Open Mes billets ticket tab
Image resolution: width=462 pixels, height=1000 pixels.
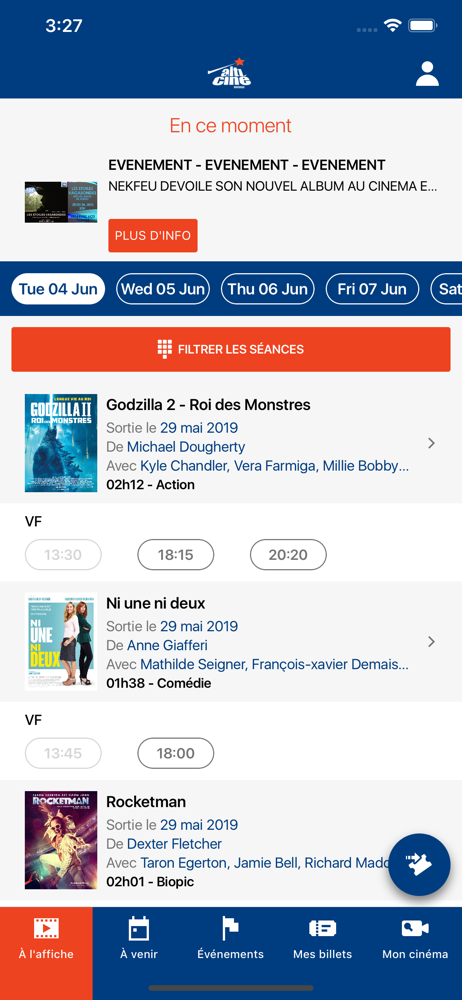322,936
